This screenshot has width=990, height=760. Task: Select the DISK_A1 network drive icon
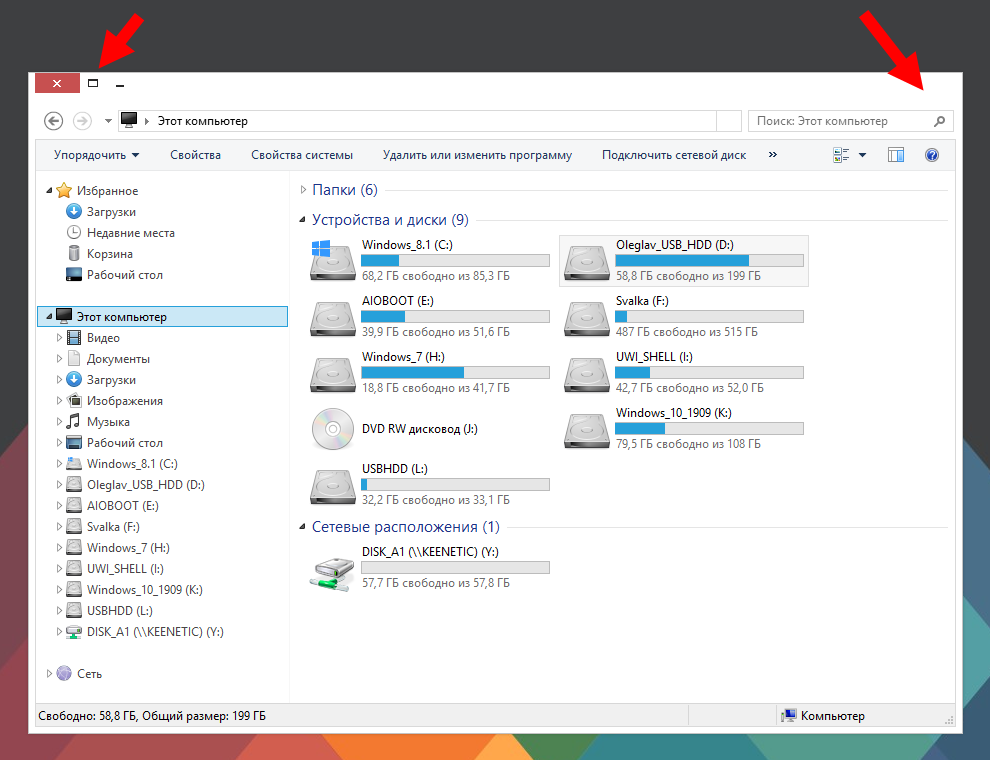pos(332,573)
